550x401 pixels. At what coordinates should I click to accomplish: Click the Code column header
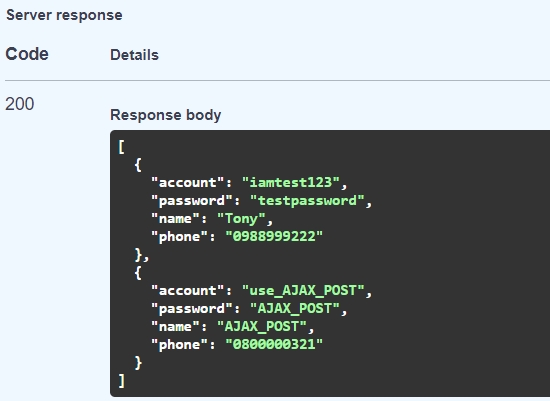coord(27,54)
